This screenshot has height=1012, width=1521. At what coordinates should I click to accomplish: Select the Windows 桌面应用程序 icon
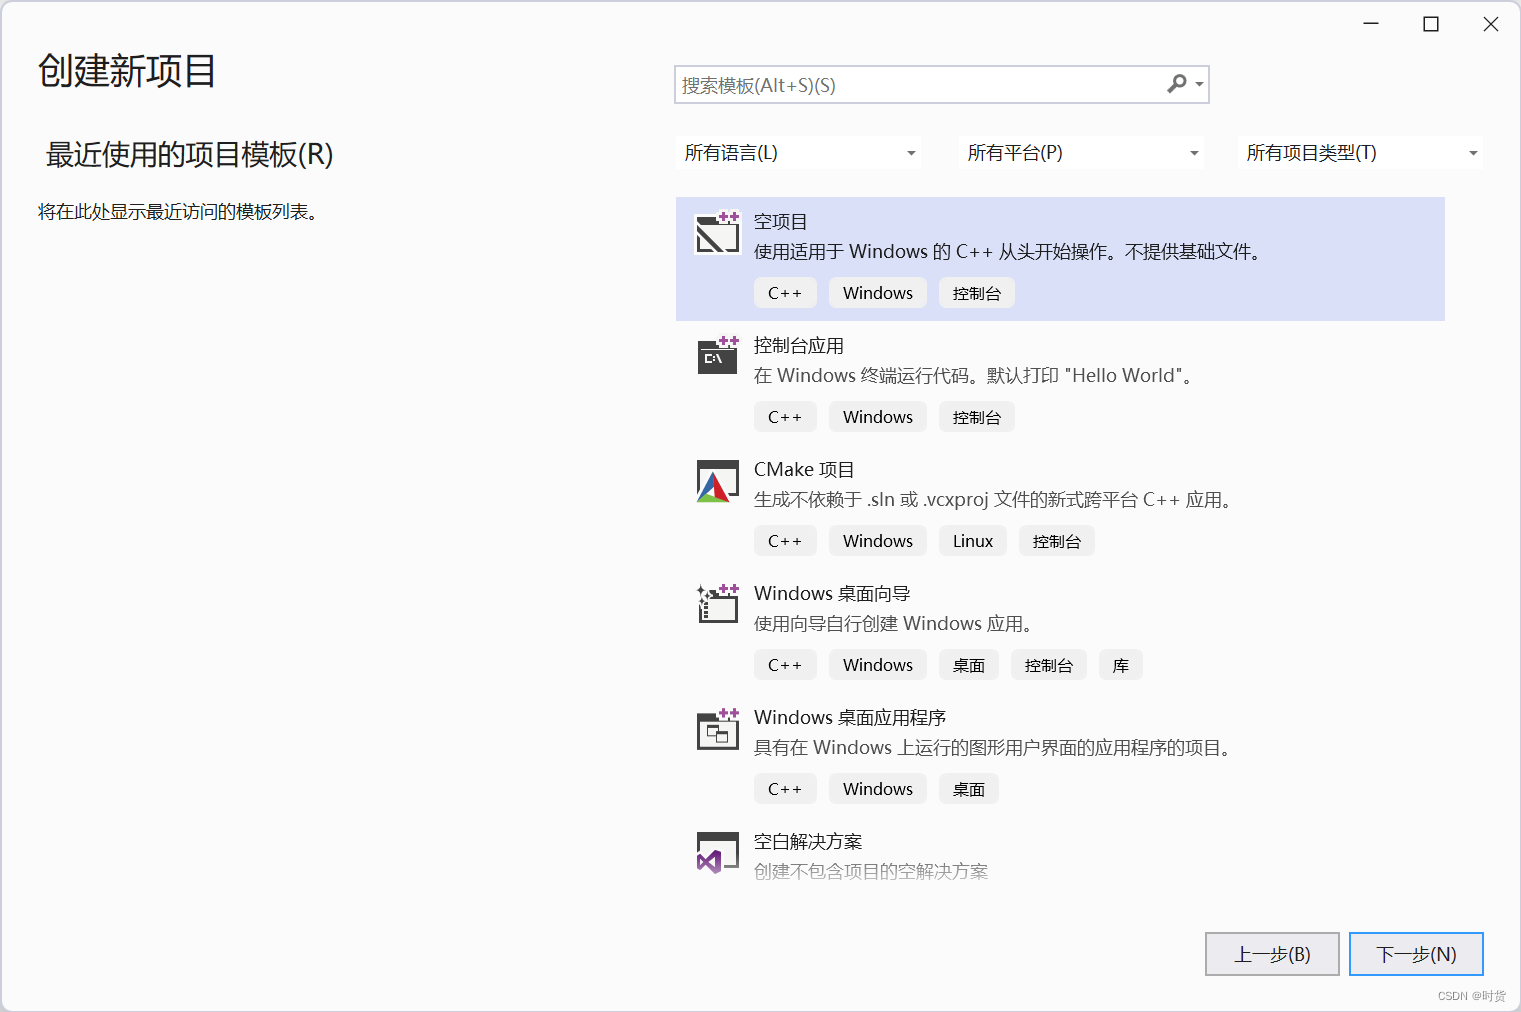(x=717, y=729)
